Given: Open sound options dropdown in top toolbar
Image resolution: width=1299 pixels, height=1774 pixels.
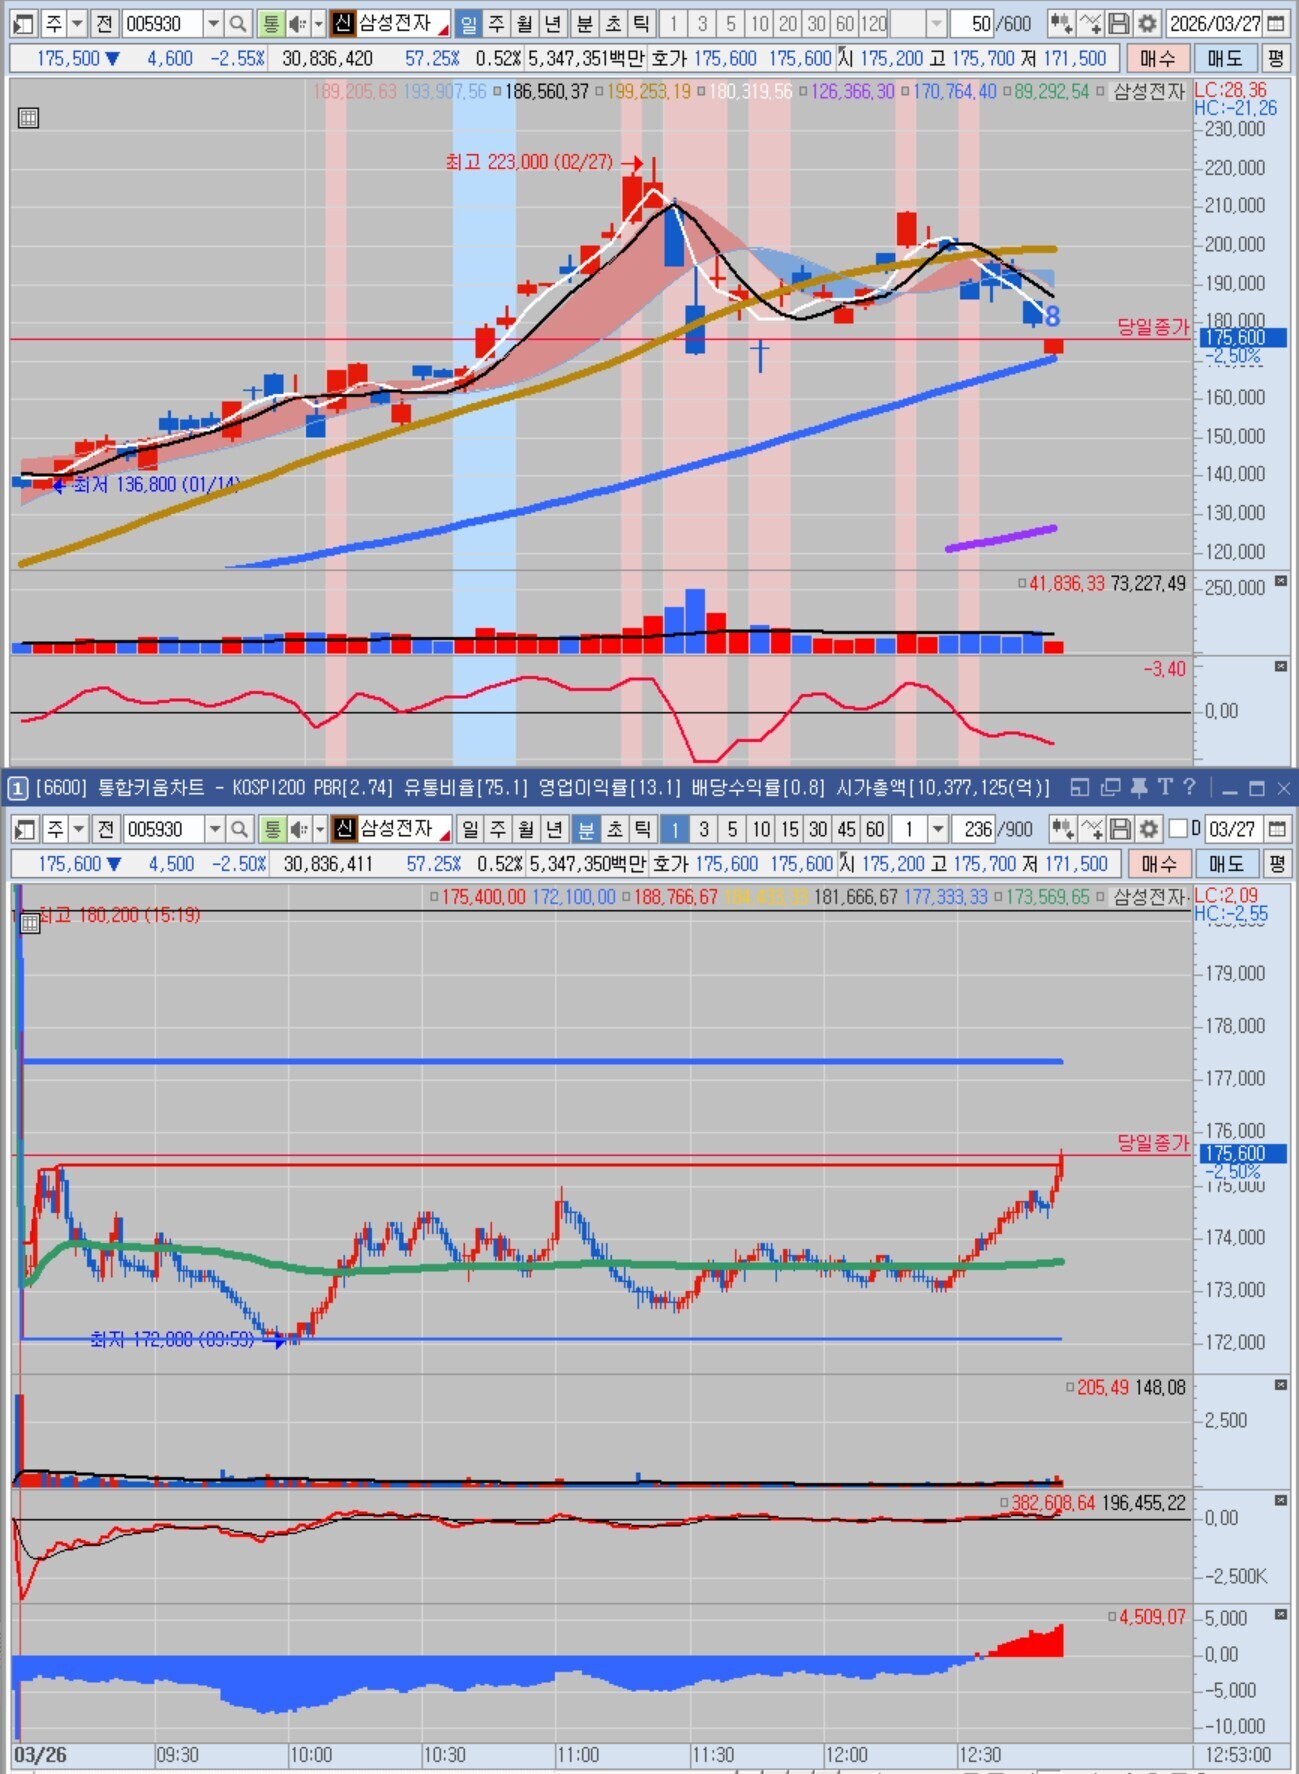Looking at the screenshot, I should click(318, 23).
